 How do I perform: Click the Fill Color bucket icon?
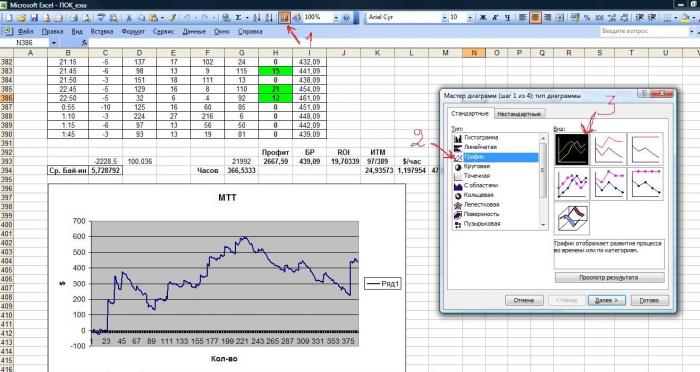coord(685,18)
